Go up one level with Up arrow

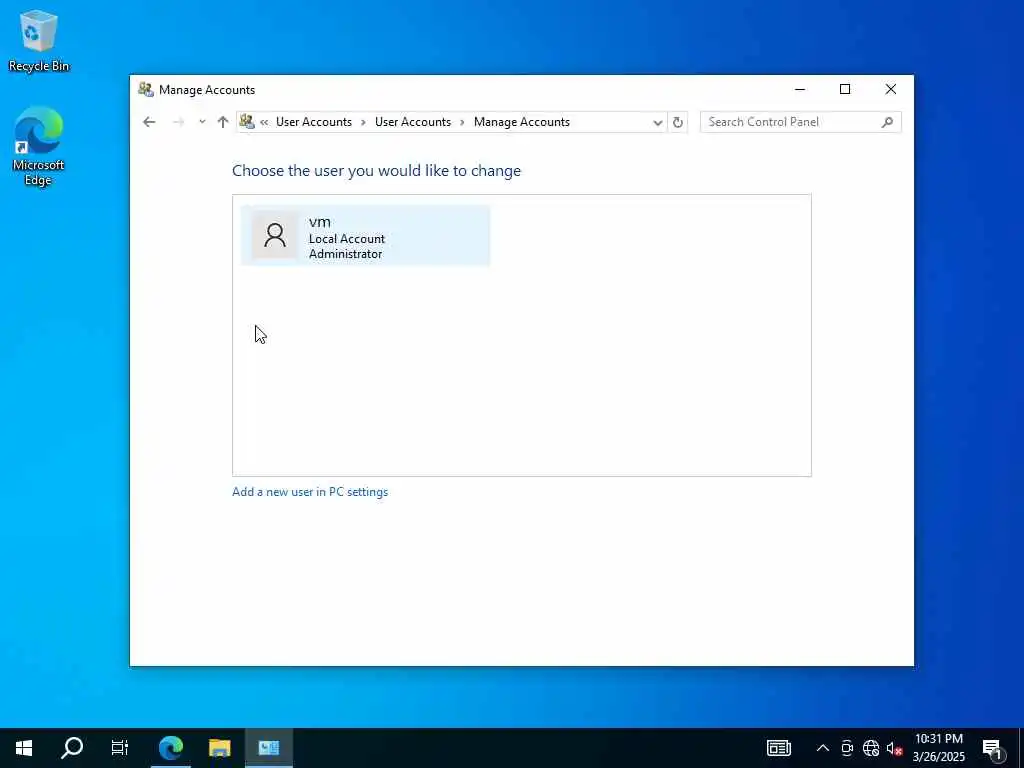click(x=223, y=122)
